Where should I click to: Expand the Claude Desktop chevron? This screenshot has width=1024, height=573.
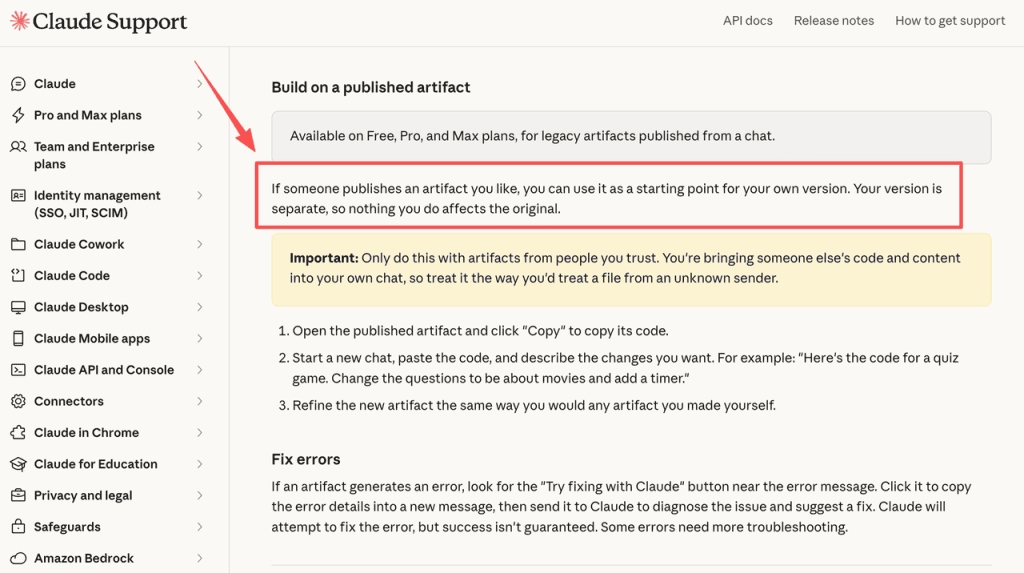click(200, 307)
